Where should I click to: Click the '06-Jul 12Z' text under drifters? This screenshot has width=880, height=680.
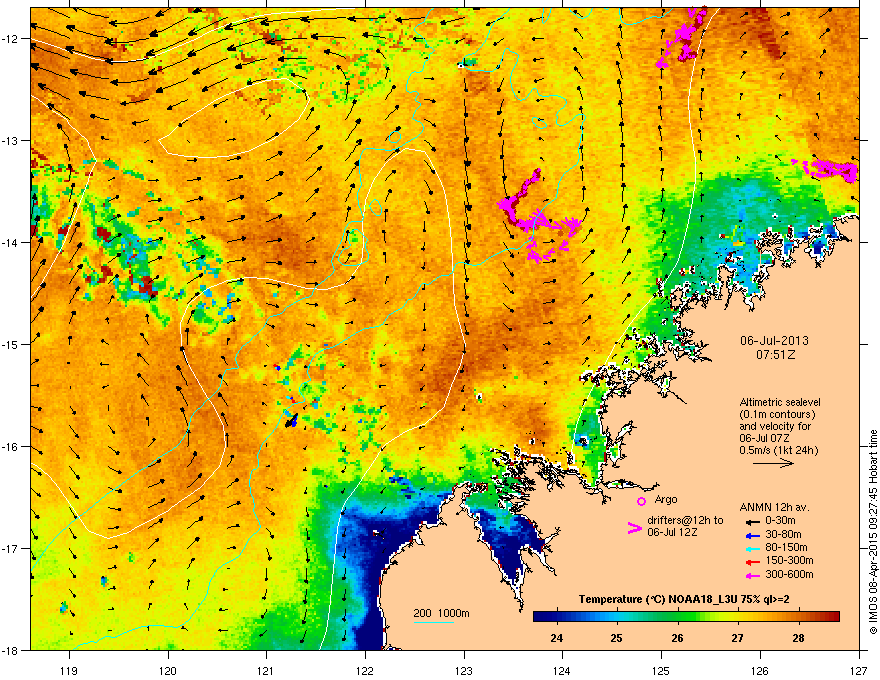point(672,532)
